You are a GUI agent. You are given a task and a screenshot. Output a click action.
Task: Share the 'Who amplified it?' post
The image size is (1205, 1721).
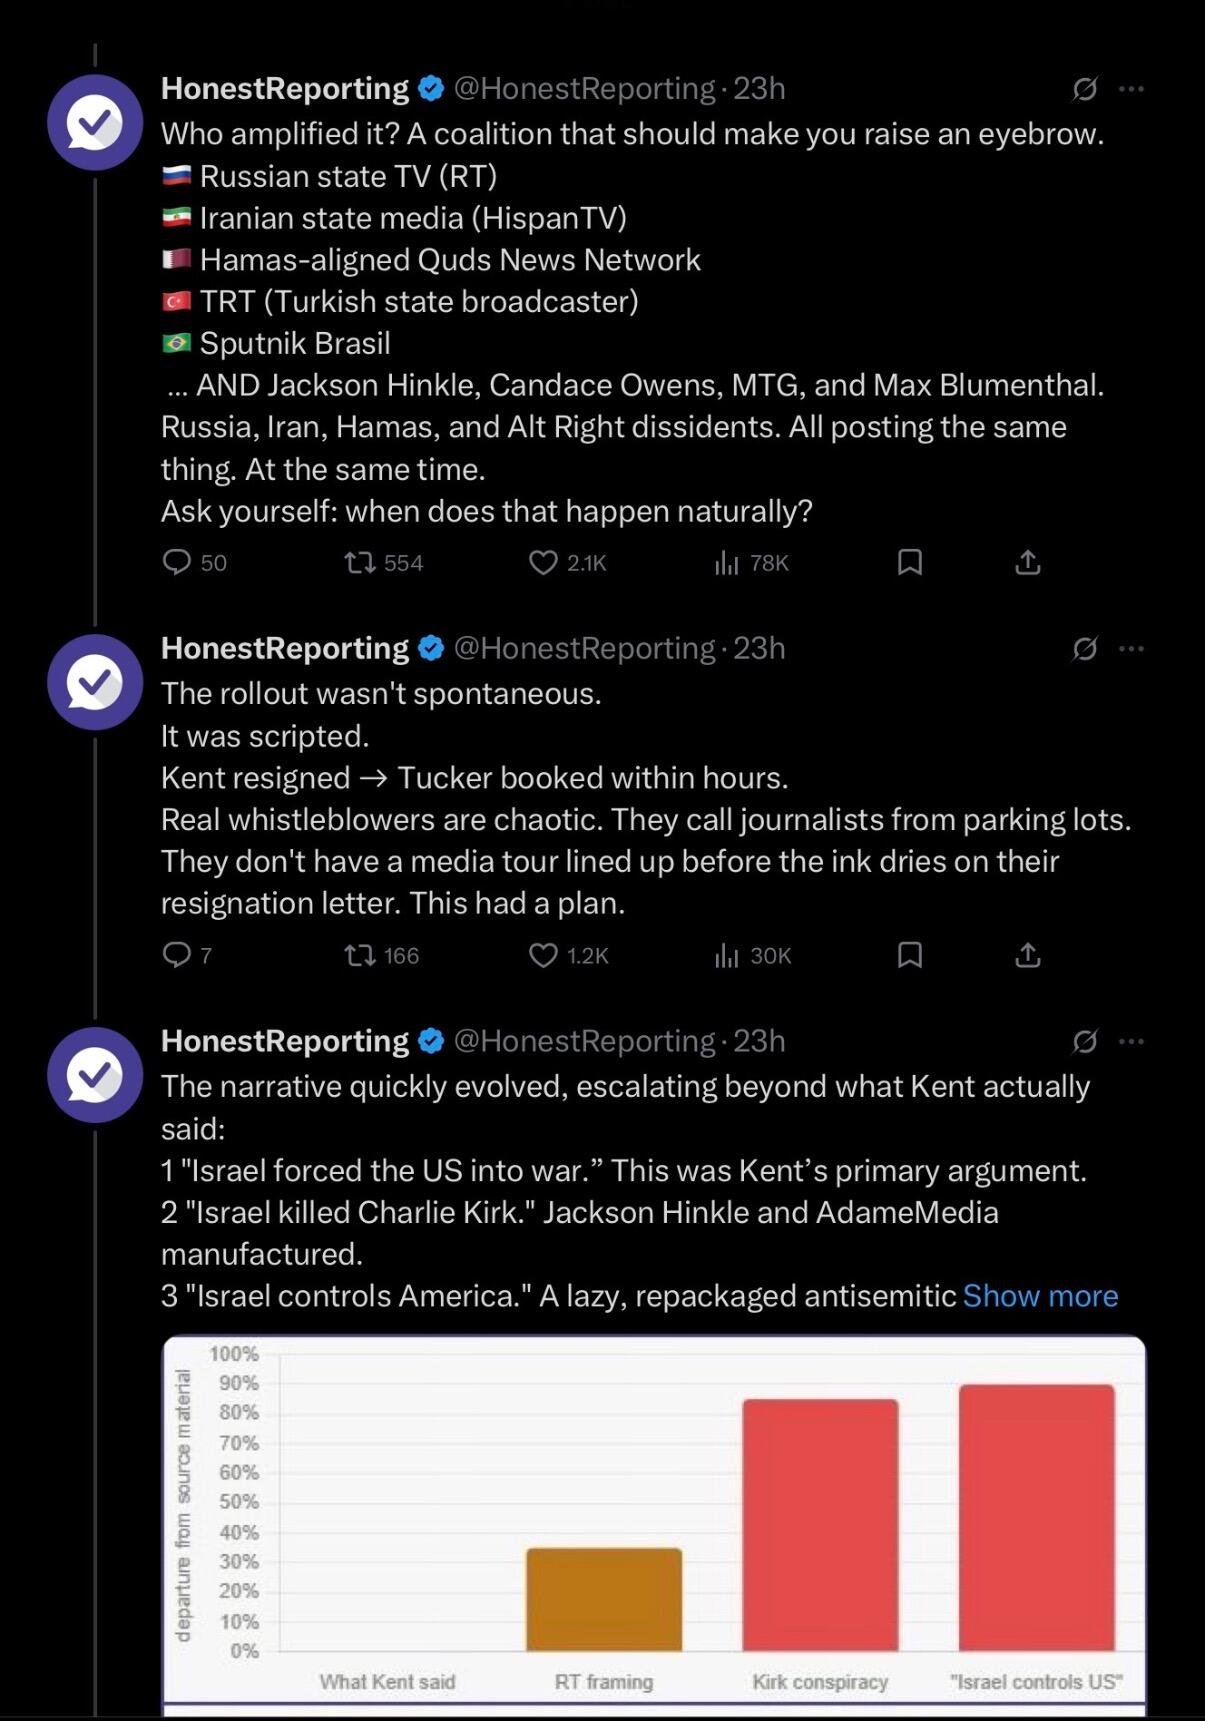pos(1027,563)
